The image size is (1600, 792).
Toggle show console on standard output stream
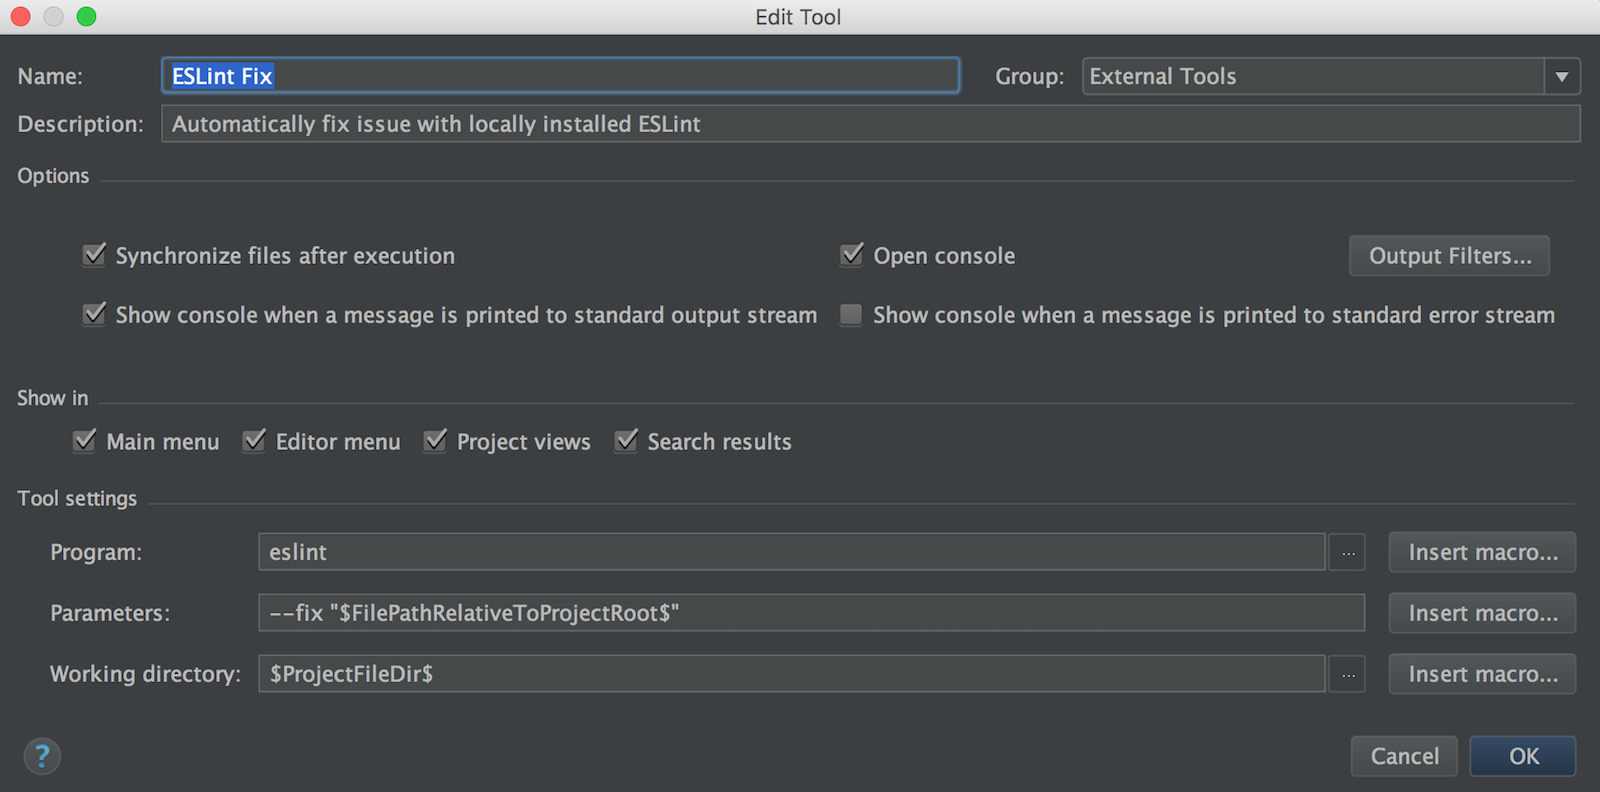[94, 314]
